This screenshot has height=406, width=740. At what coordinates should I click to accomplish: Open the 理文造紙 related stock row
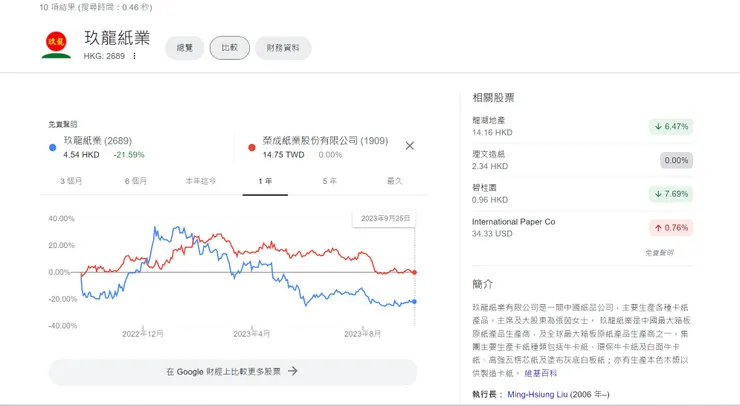click(x=582, y=160)
